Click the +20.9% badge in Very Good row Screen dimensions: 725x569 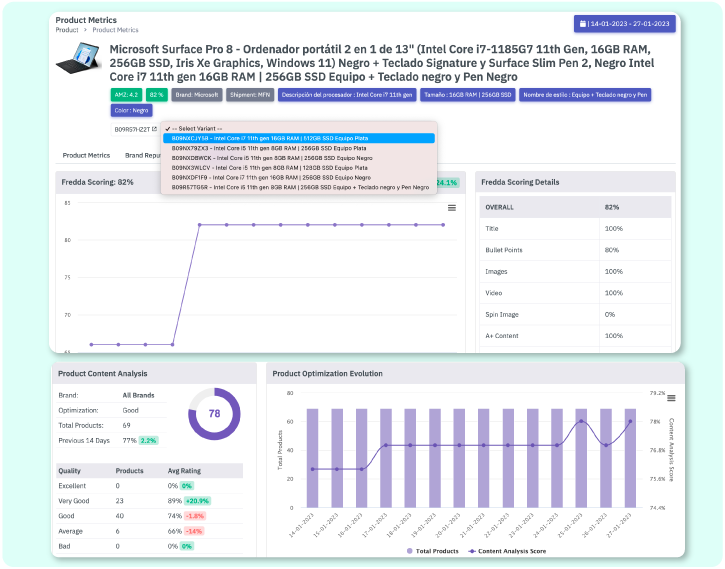pos(197,501)
